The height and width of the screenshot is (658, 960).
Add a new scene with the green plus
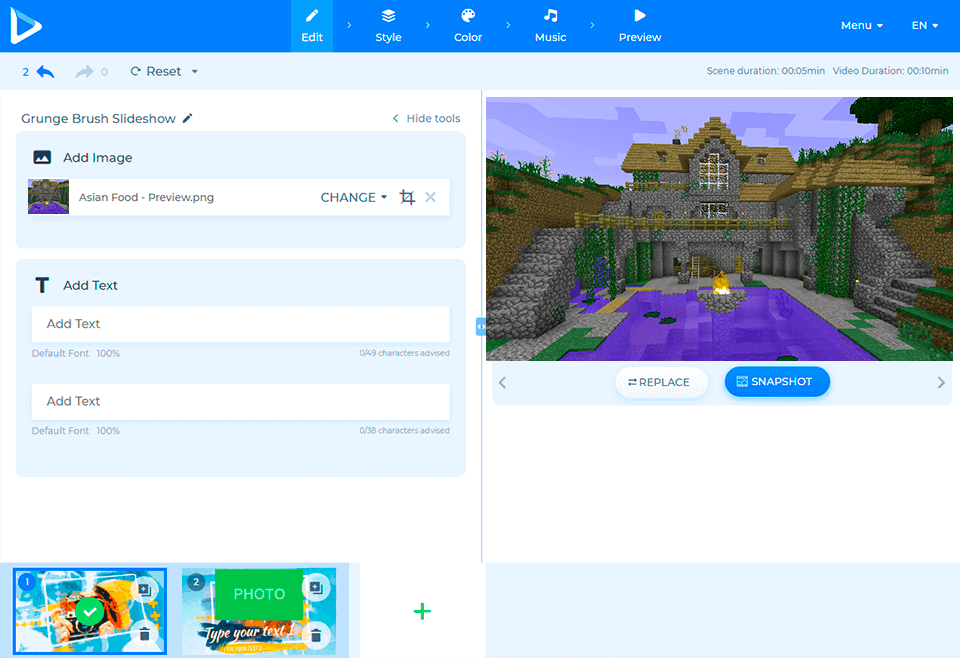coord(422,611)
